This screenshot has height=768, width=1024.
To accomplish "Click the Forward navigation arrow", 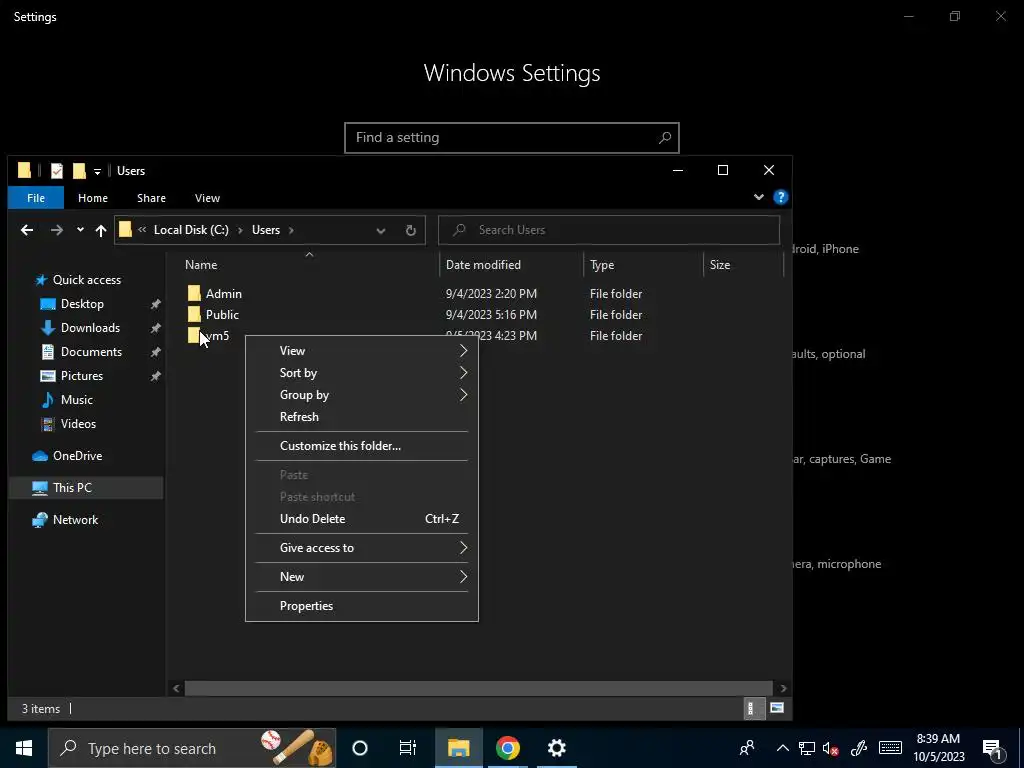I will [x=57, y=230].
